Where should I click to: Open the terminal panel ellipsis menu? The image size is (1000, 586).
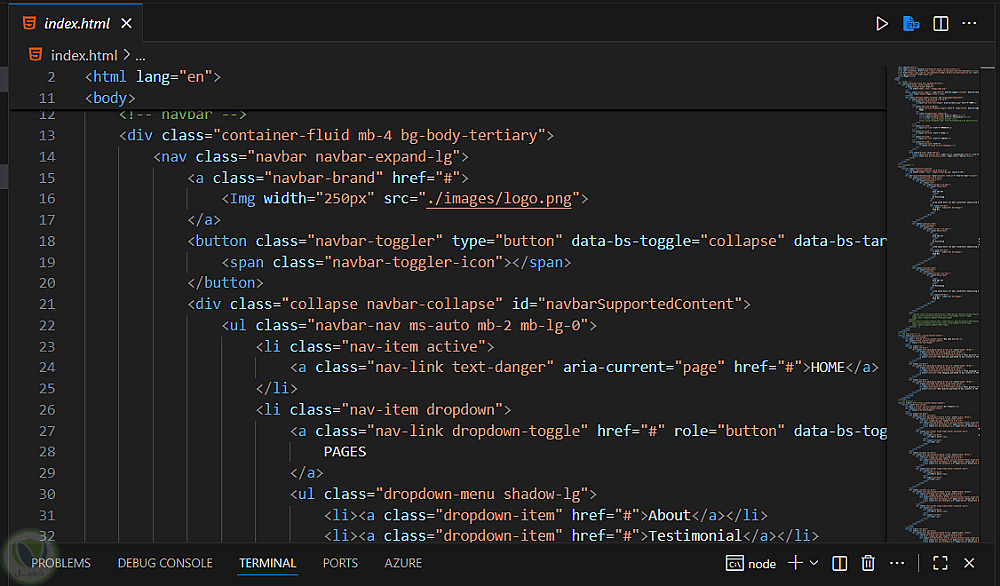click(x=897, y=563)
